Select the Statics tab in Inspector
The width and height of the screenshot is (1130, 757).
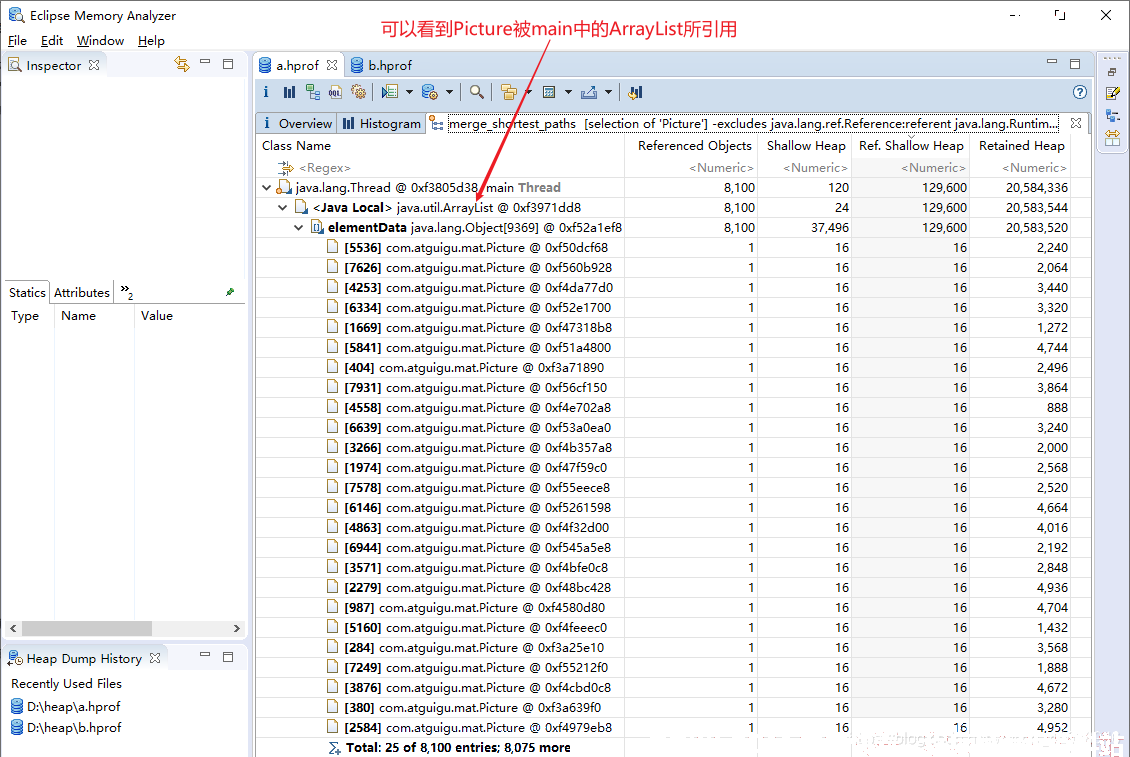click(27, 292)
